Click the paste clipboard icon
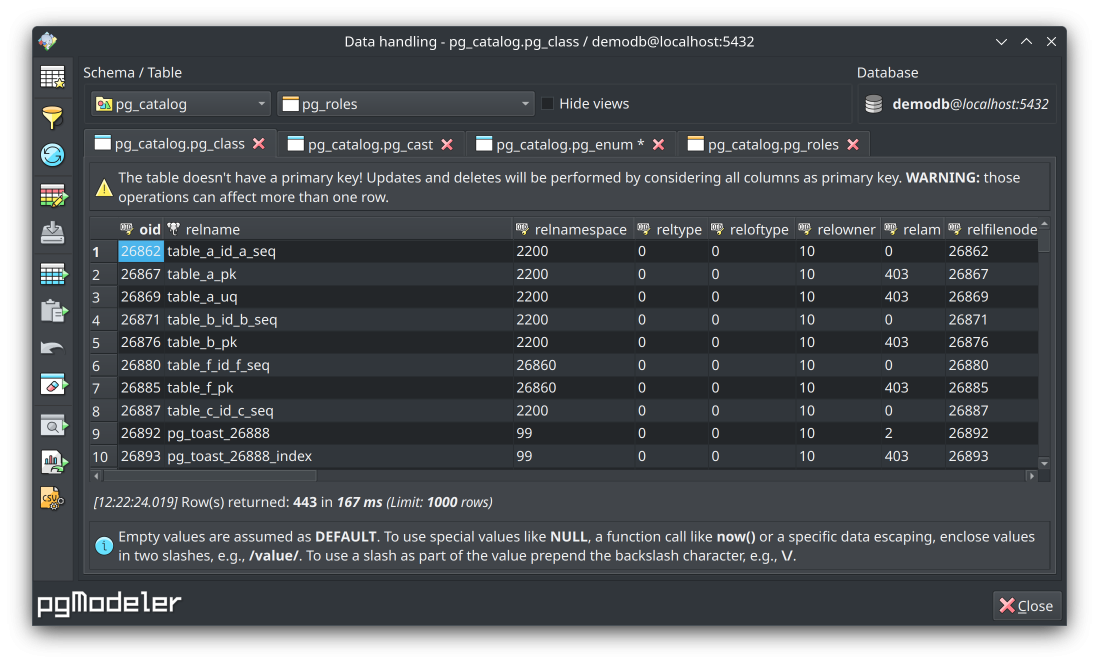 pos(52,311)
